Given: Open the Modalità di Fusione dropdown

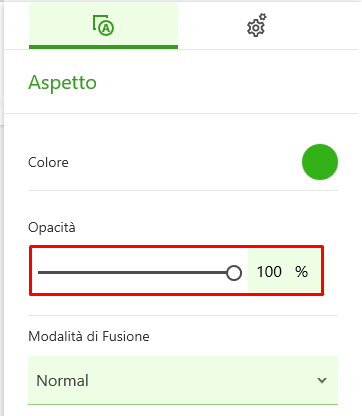Looking at the screenshot, I should [x=183, y=380].
